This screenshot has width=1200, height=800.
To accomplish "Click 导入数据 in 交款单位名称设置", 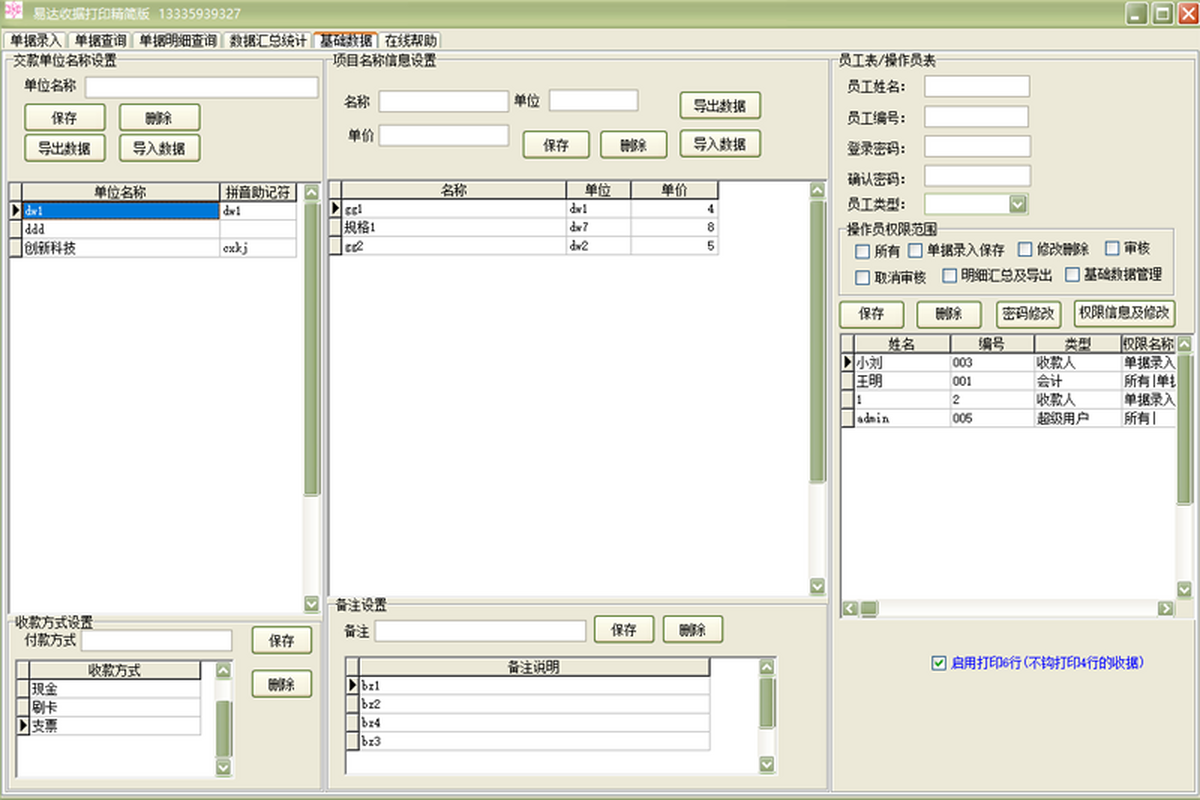I will pyautogui.click(x=159, y=148).
